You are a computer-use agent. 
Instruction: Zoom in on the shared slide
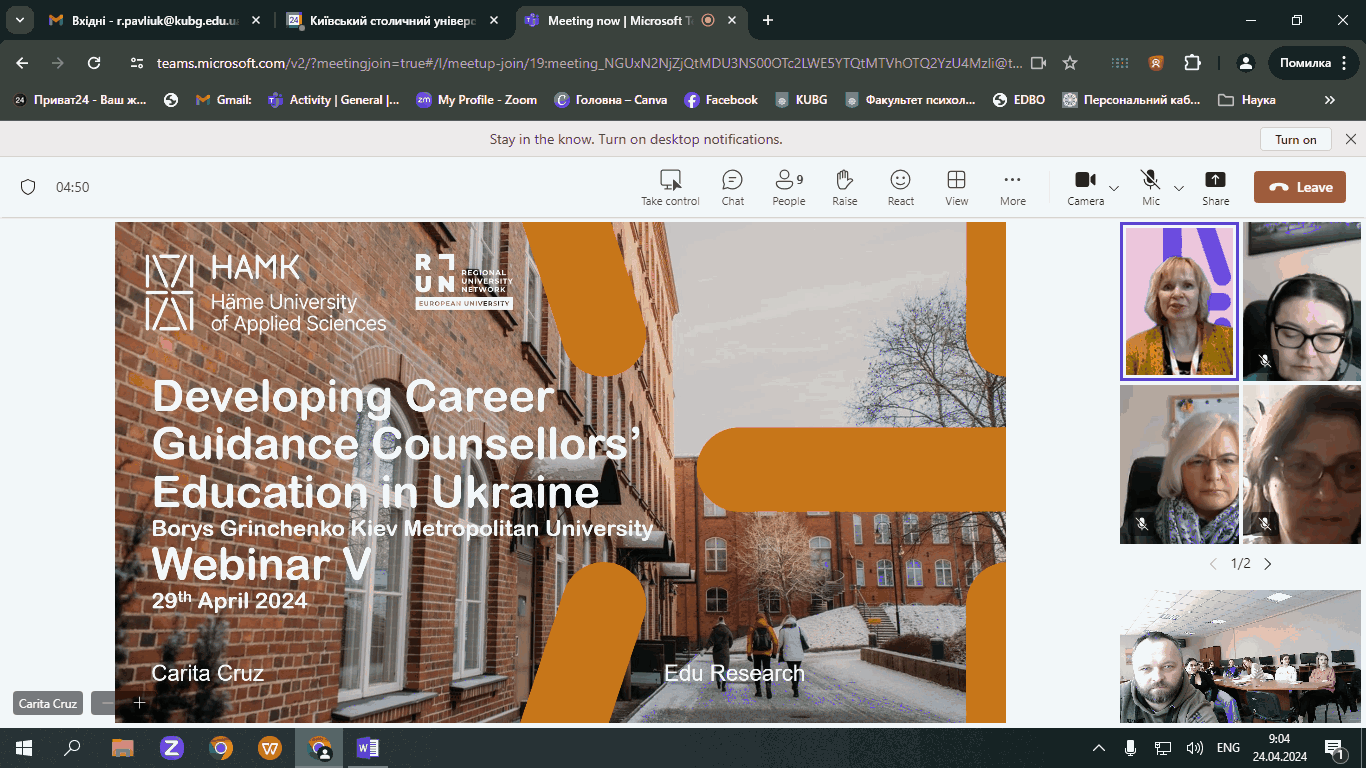click(140, 703)
